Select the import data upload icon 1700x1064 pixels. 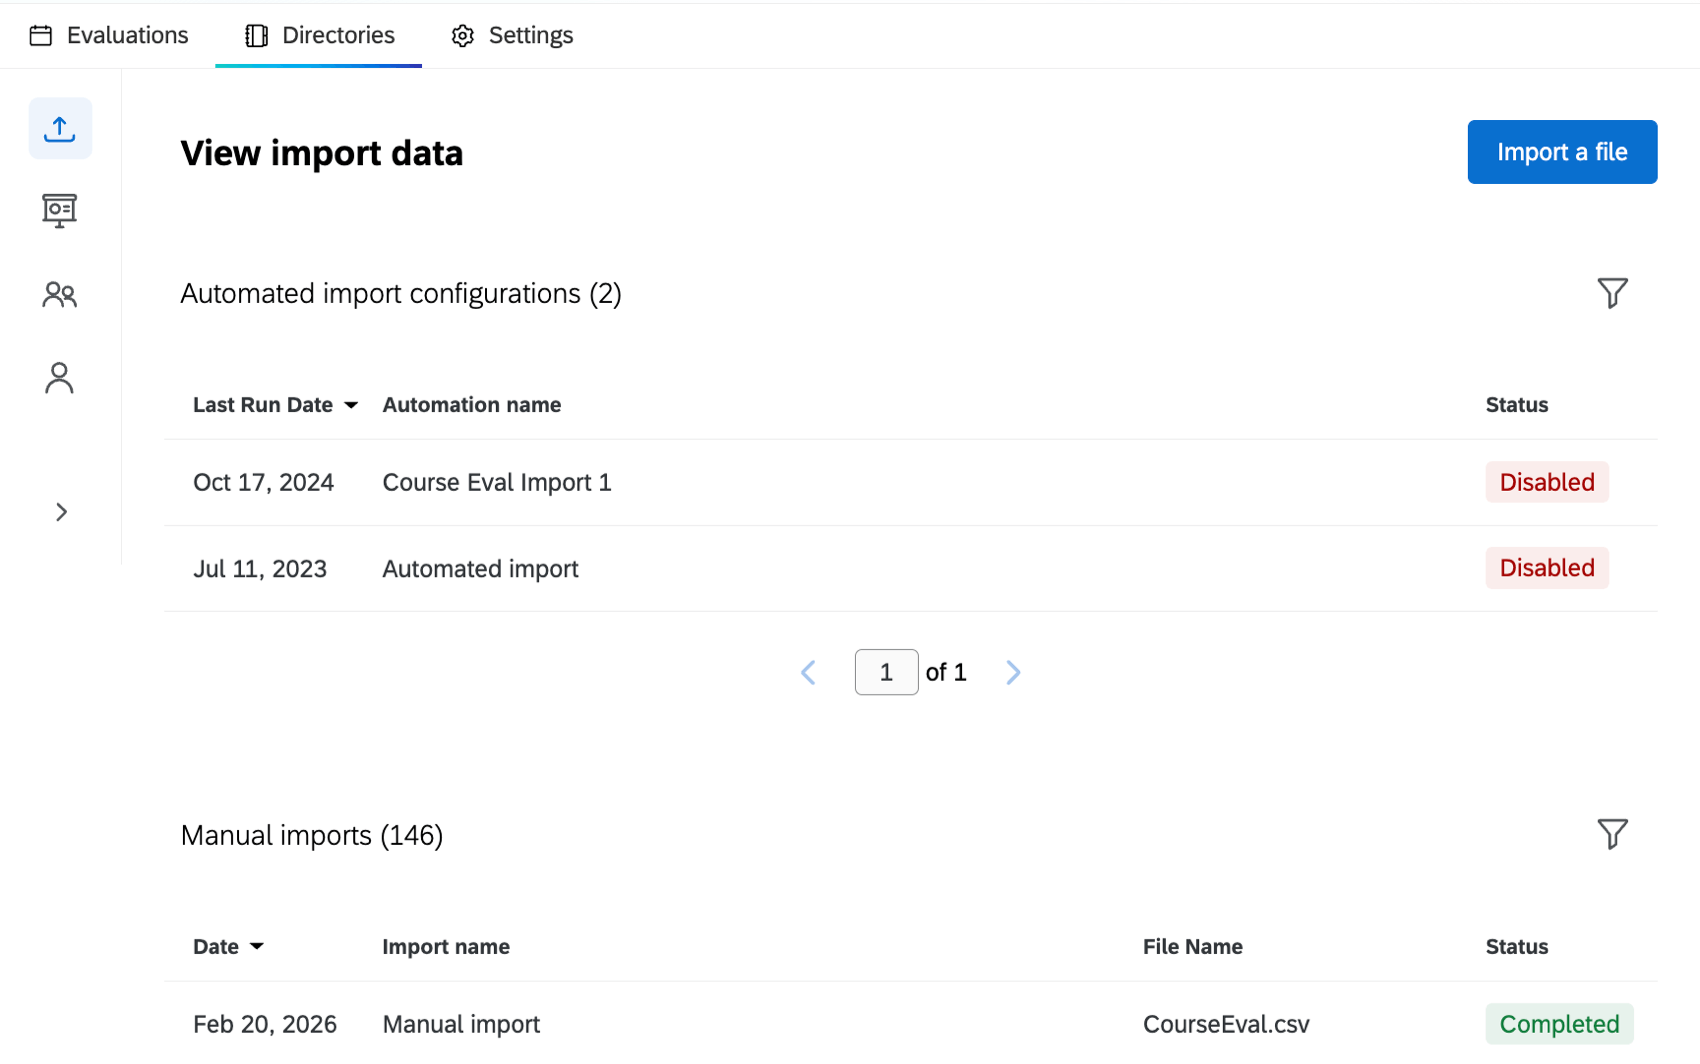tap(60, 128)
